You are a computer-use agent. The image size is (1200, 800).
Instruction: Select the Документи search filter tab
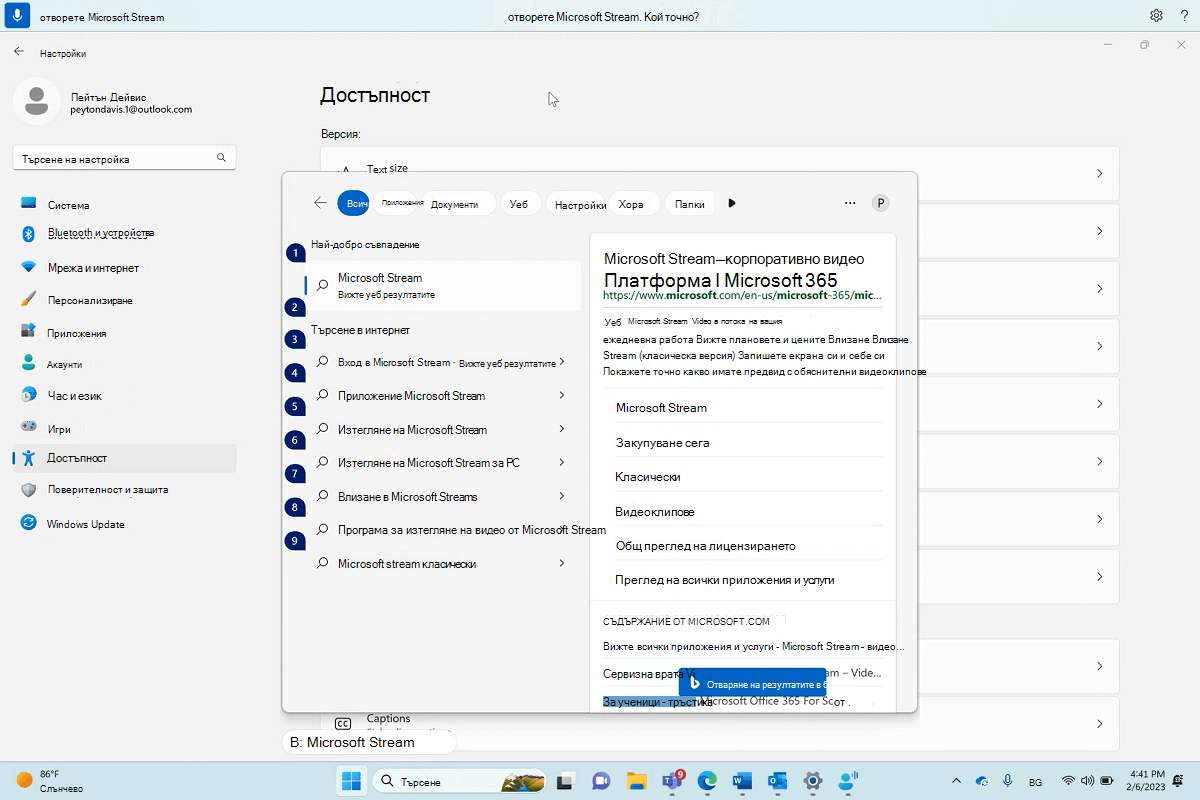[460, 203]
